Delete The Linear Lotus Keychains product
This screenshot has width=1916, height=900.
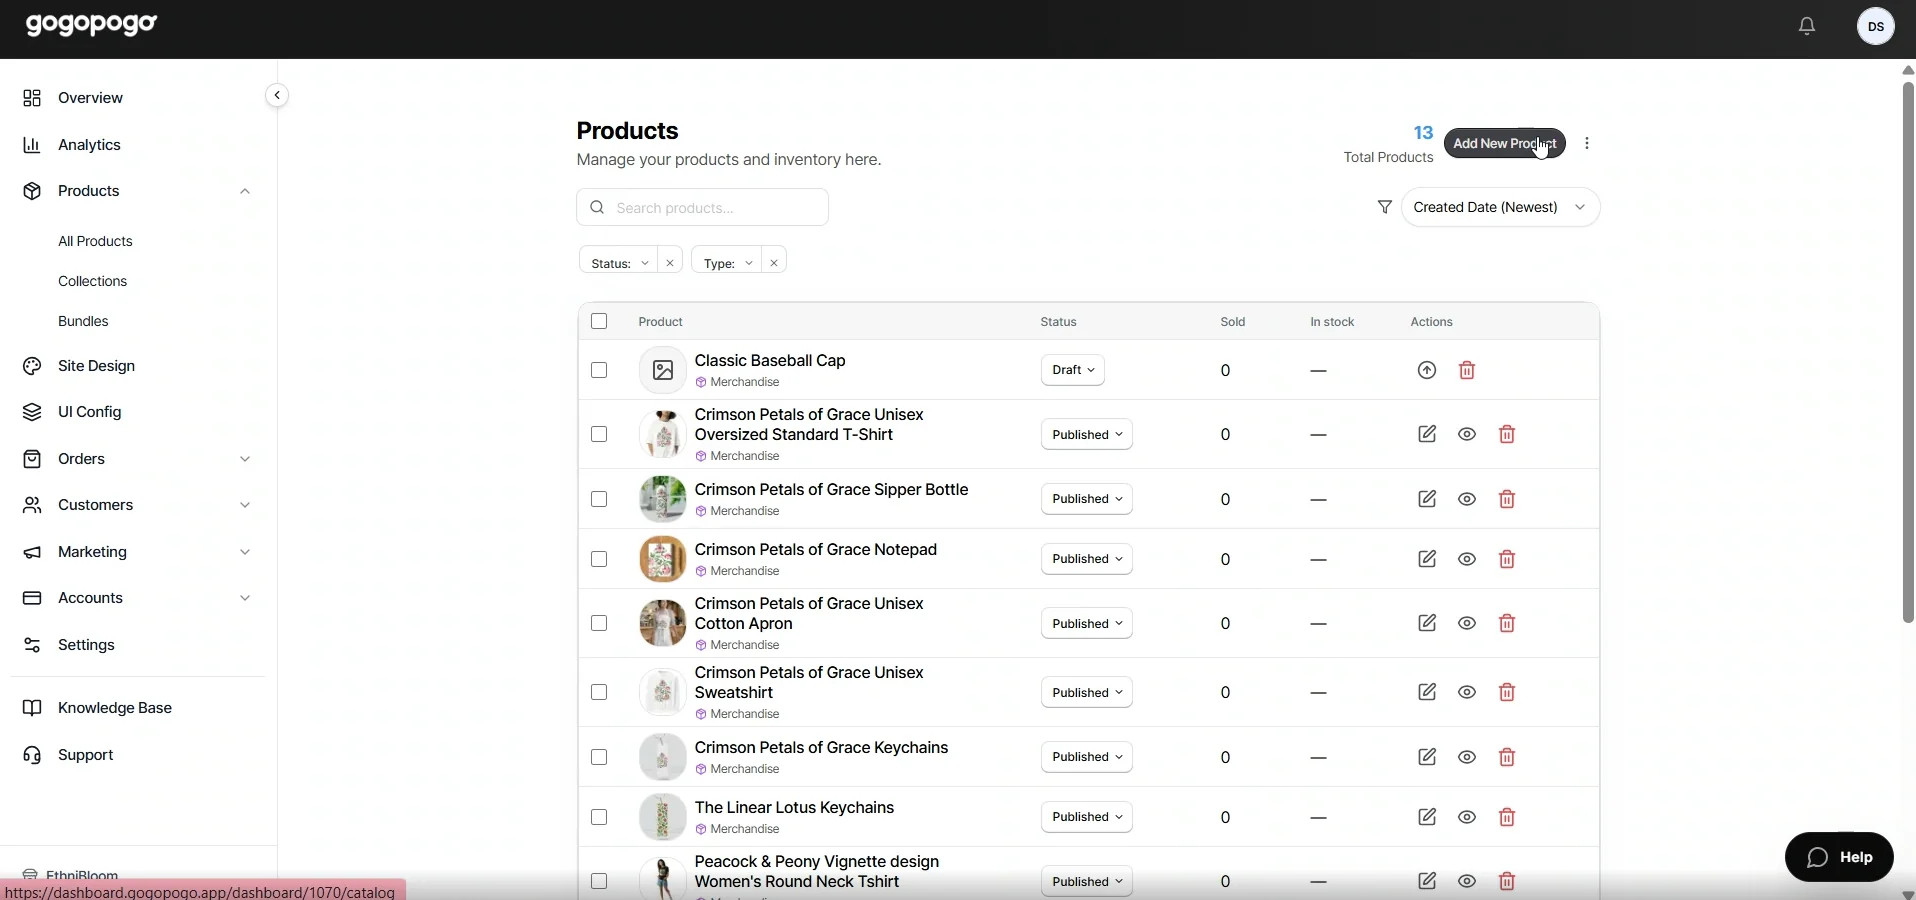coord(1507,817)
